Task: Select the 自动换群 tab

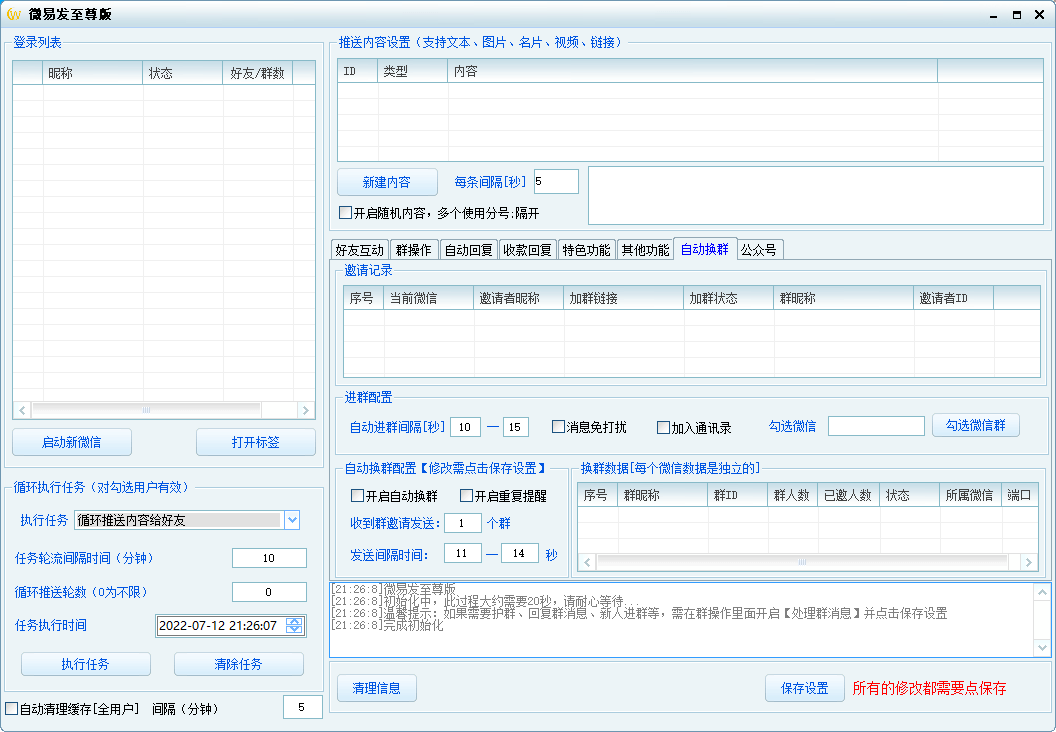Action: [704, 248]
